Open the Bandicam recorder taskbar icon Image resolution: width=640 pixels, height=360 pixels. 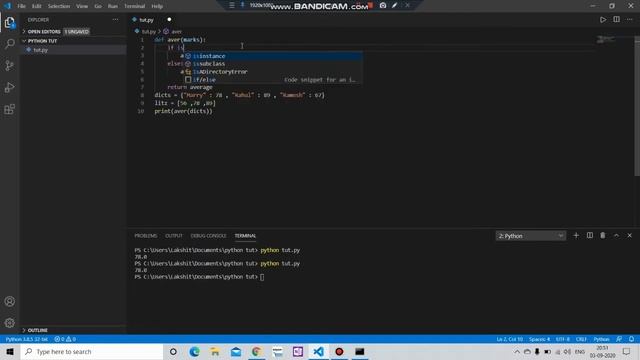tap(339, 351)
